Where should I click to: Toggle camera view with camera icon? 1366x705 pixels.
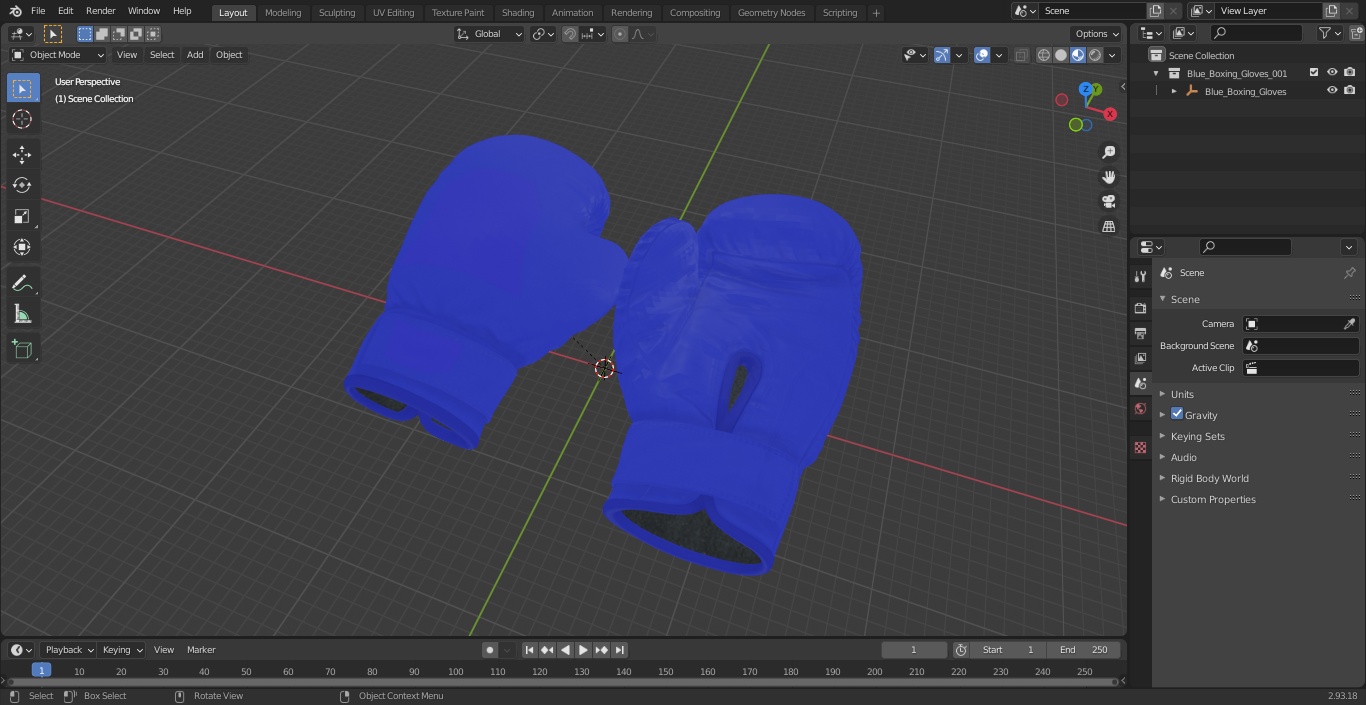[1108, 202]
